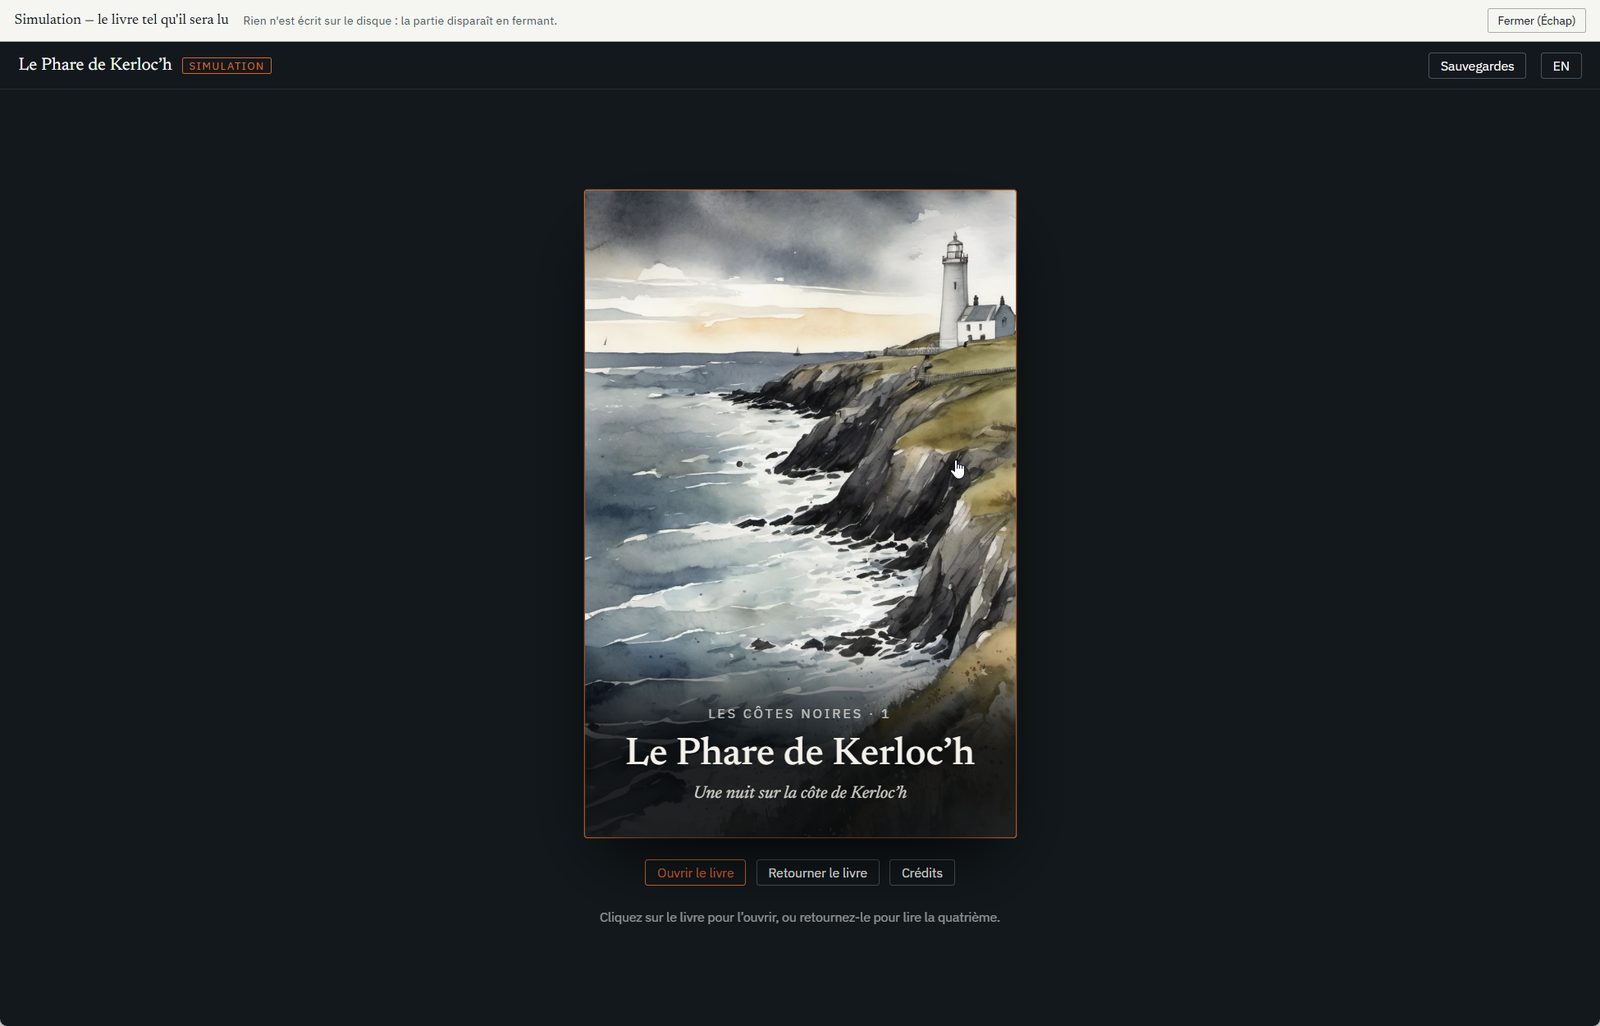Close the simulation with Fermer (Échap)
Image resolution: width=1600 pixels, height=1026 pixels.
pos(1536,21)
